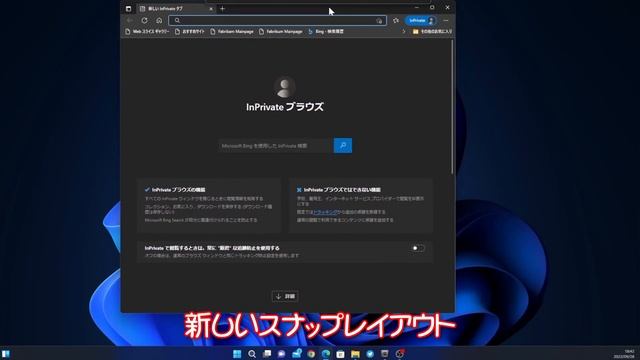
Task: Open the Windows Start menu
Action: (x=237, y=354)
